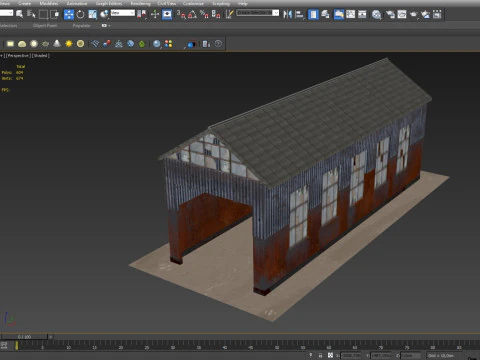
Task: Open the Graph Editors menu
Action: pyautogui.click(x=109, y=3)
